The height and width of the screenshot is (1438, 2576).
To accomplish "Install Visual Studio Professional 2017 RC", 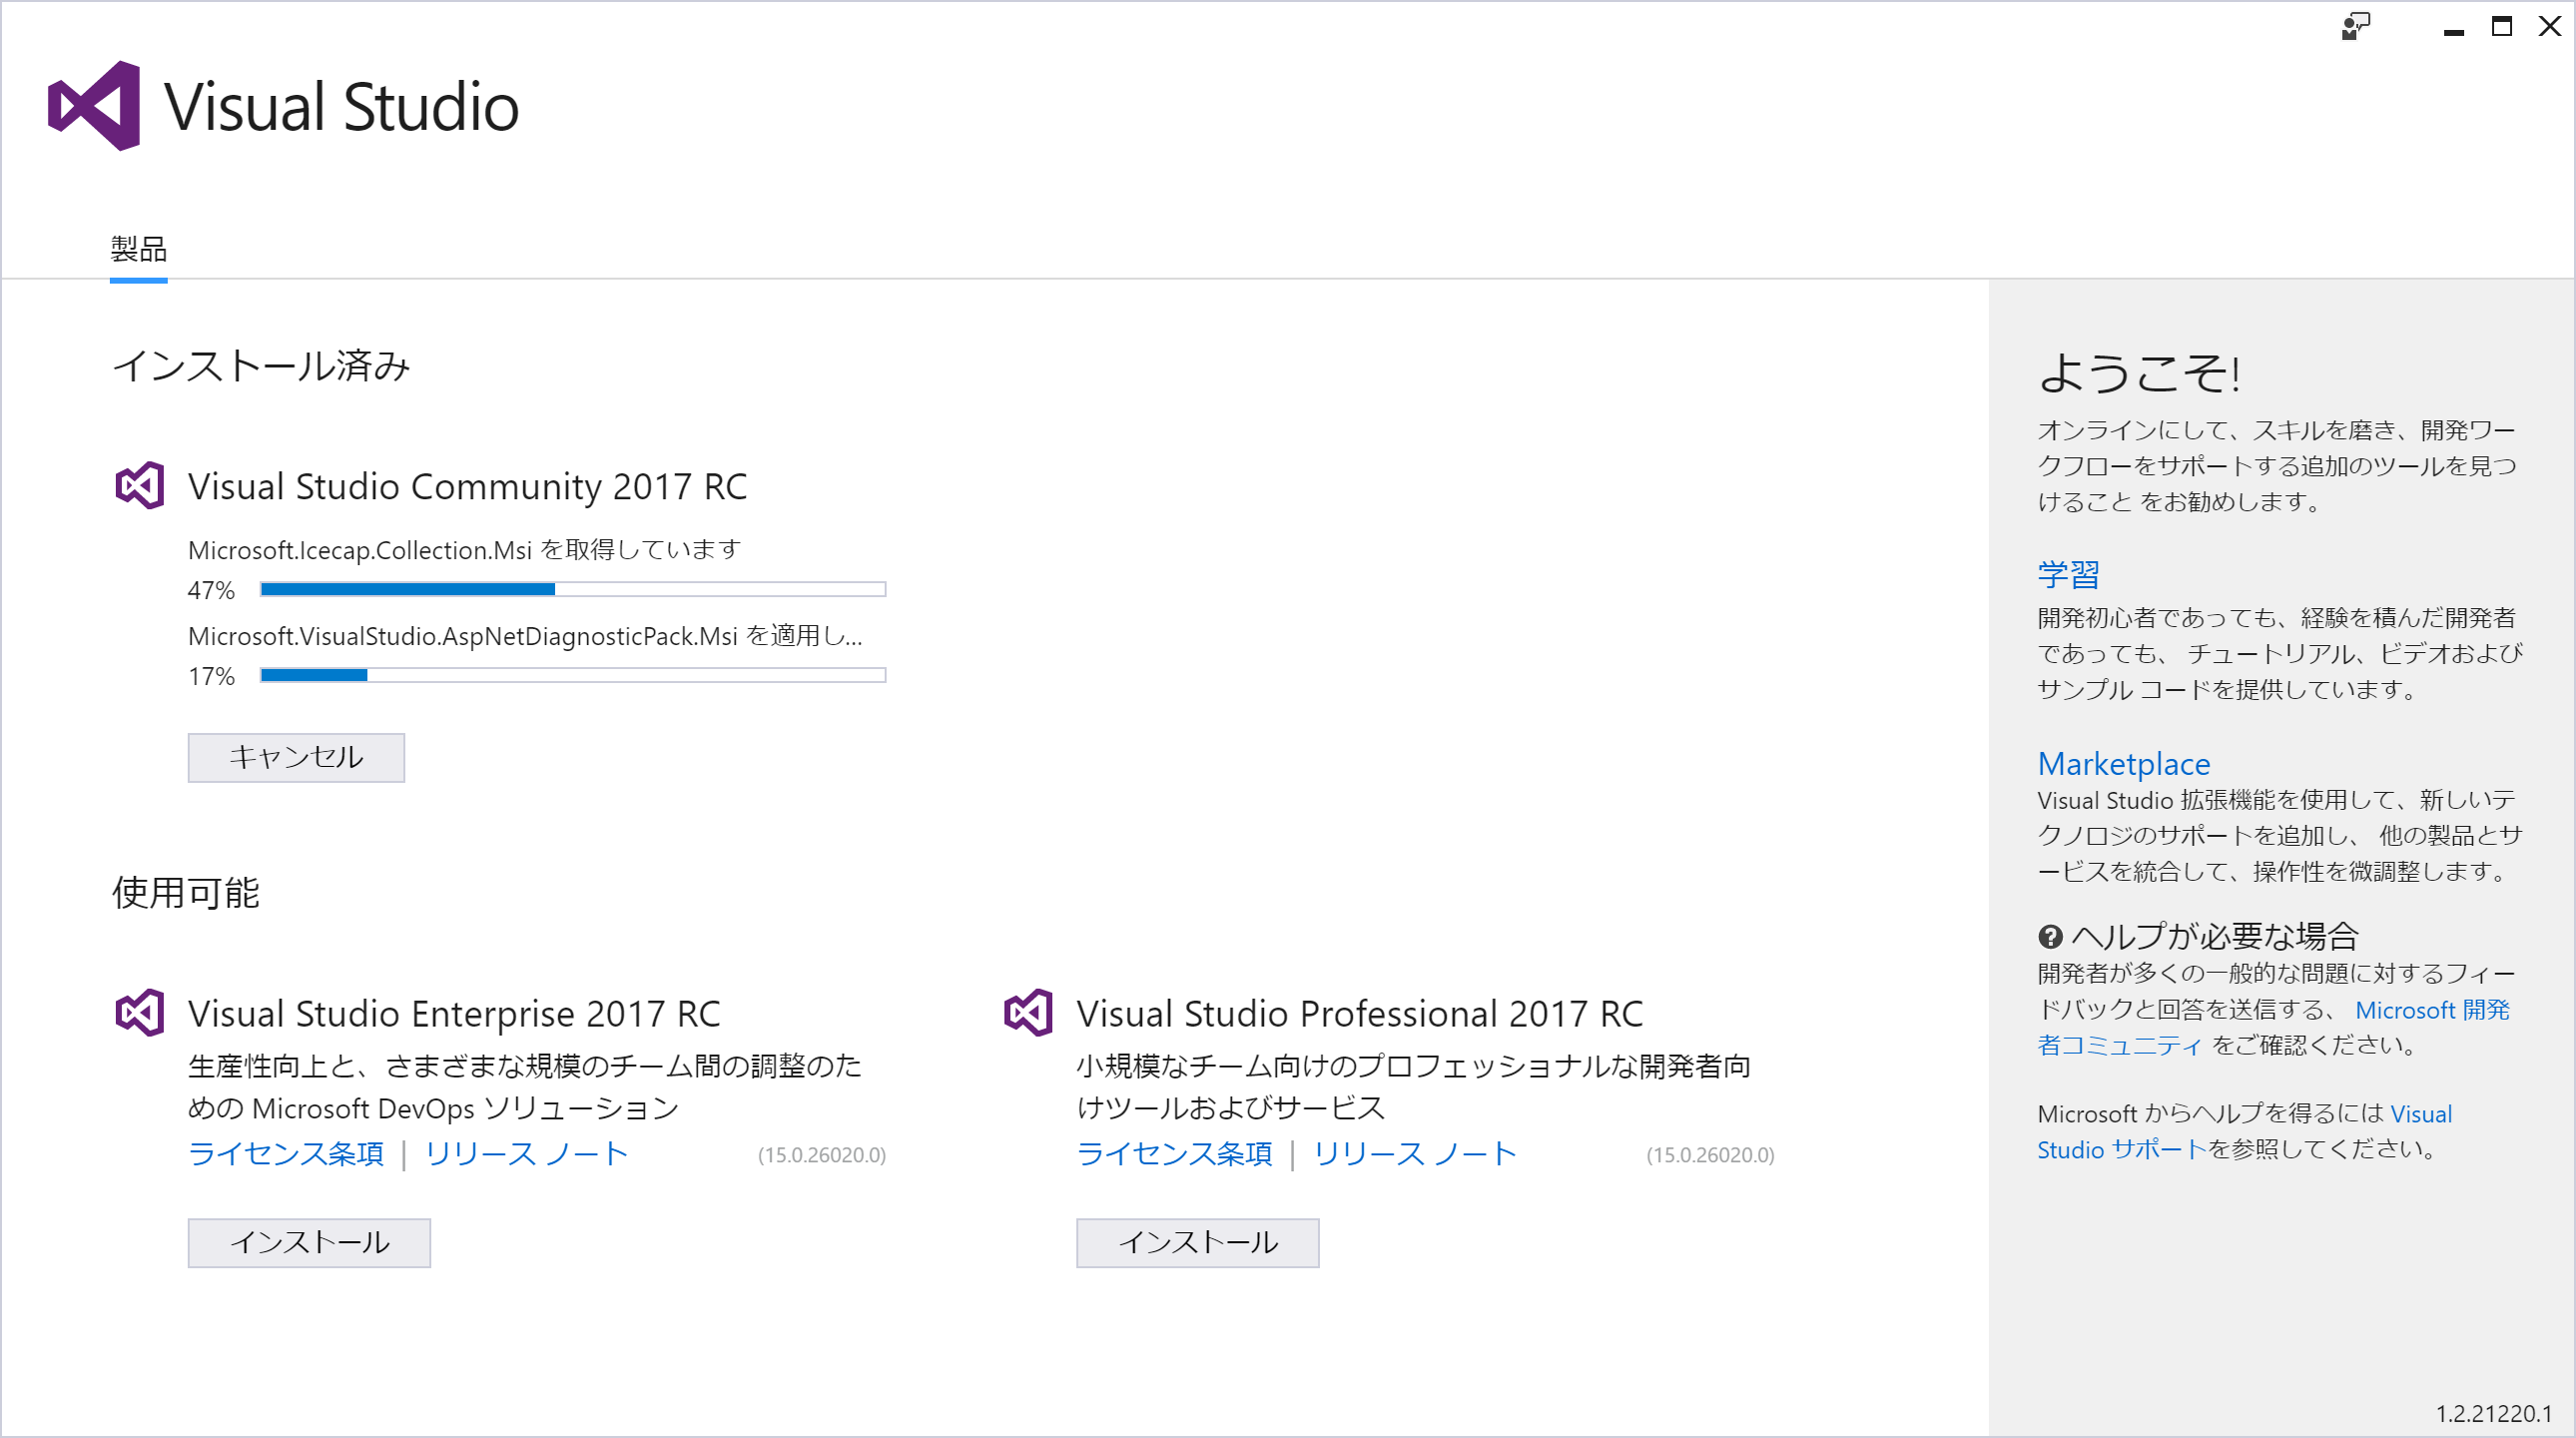I will coord(1197,1242).
